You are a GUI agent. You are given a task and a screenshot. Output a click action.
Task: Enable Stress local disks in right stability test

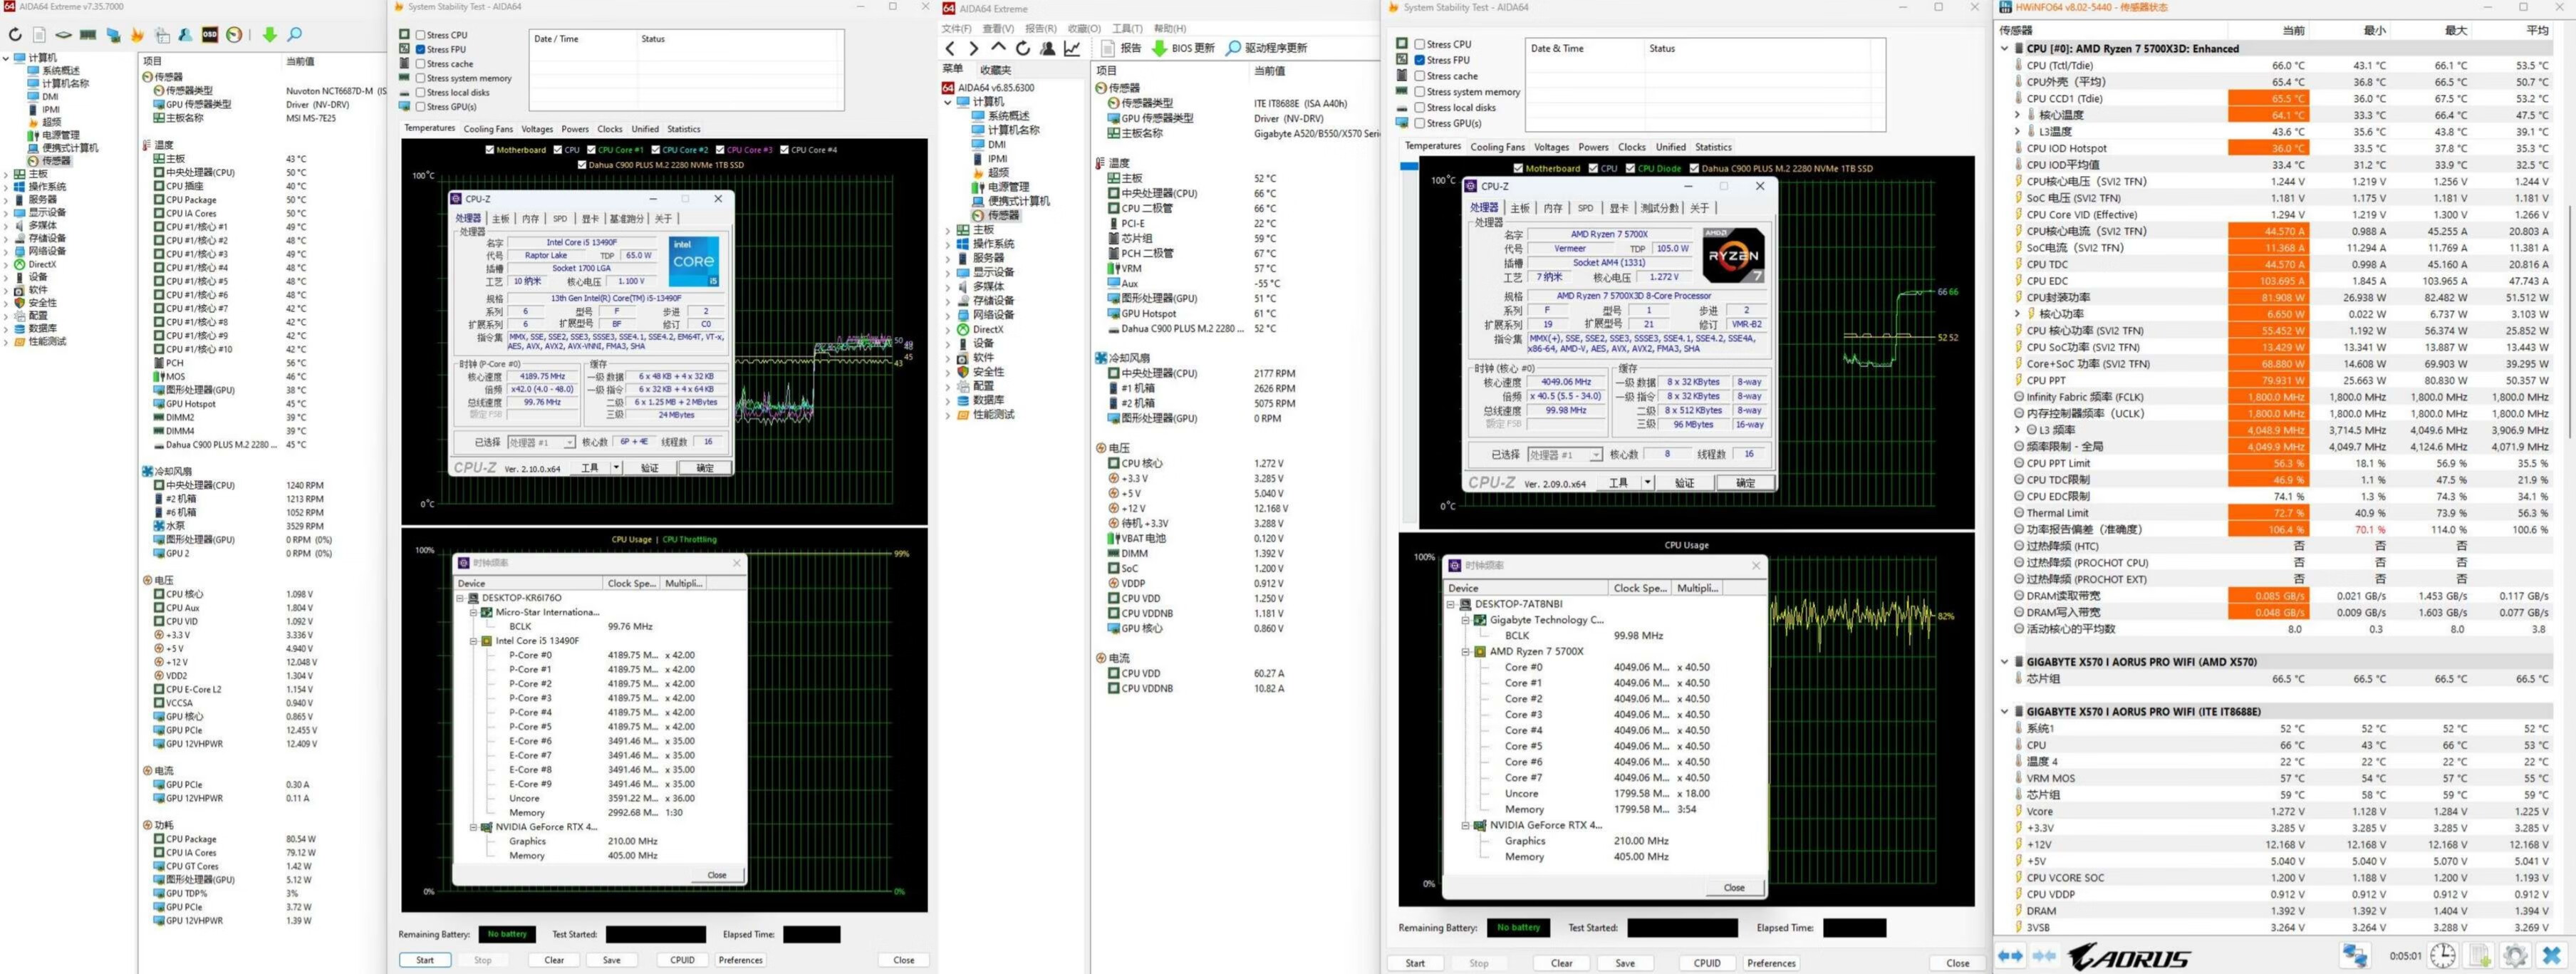pyautogui.click(x=1419, y=108)
